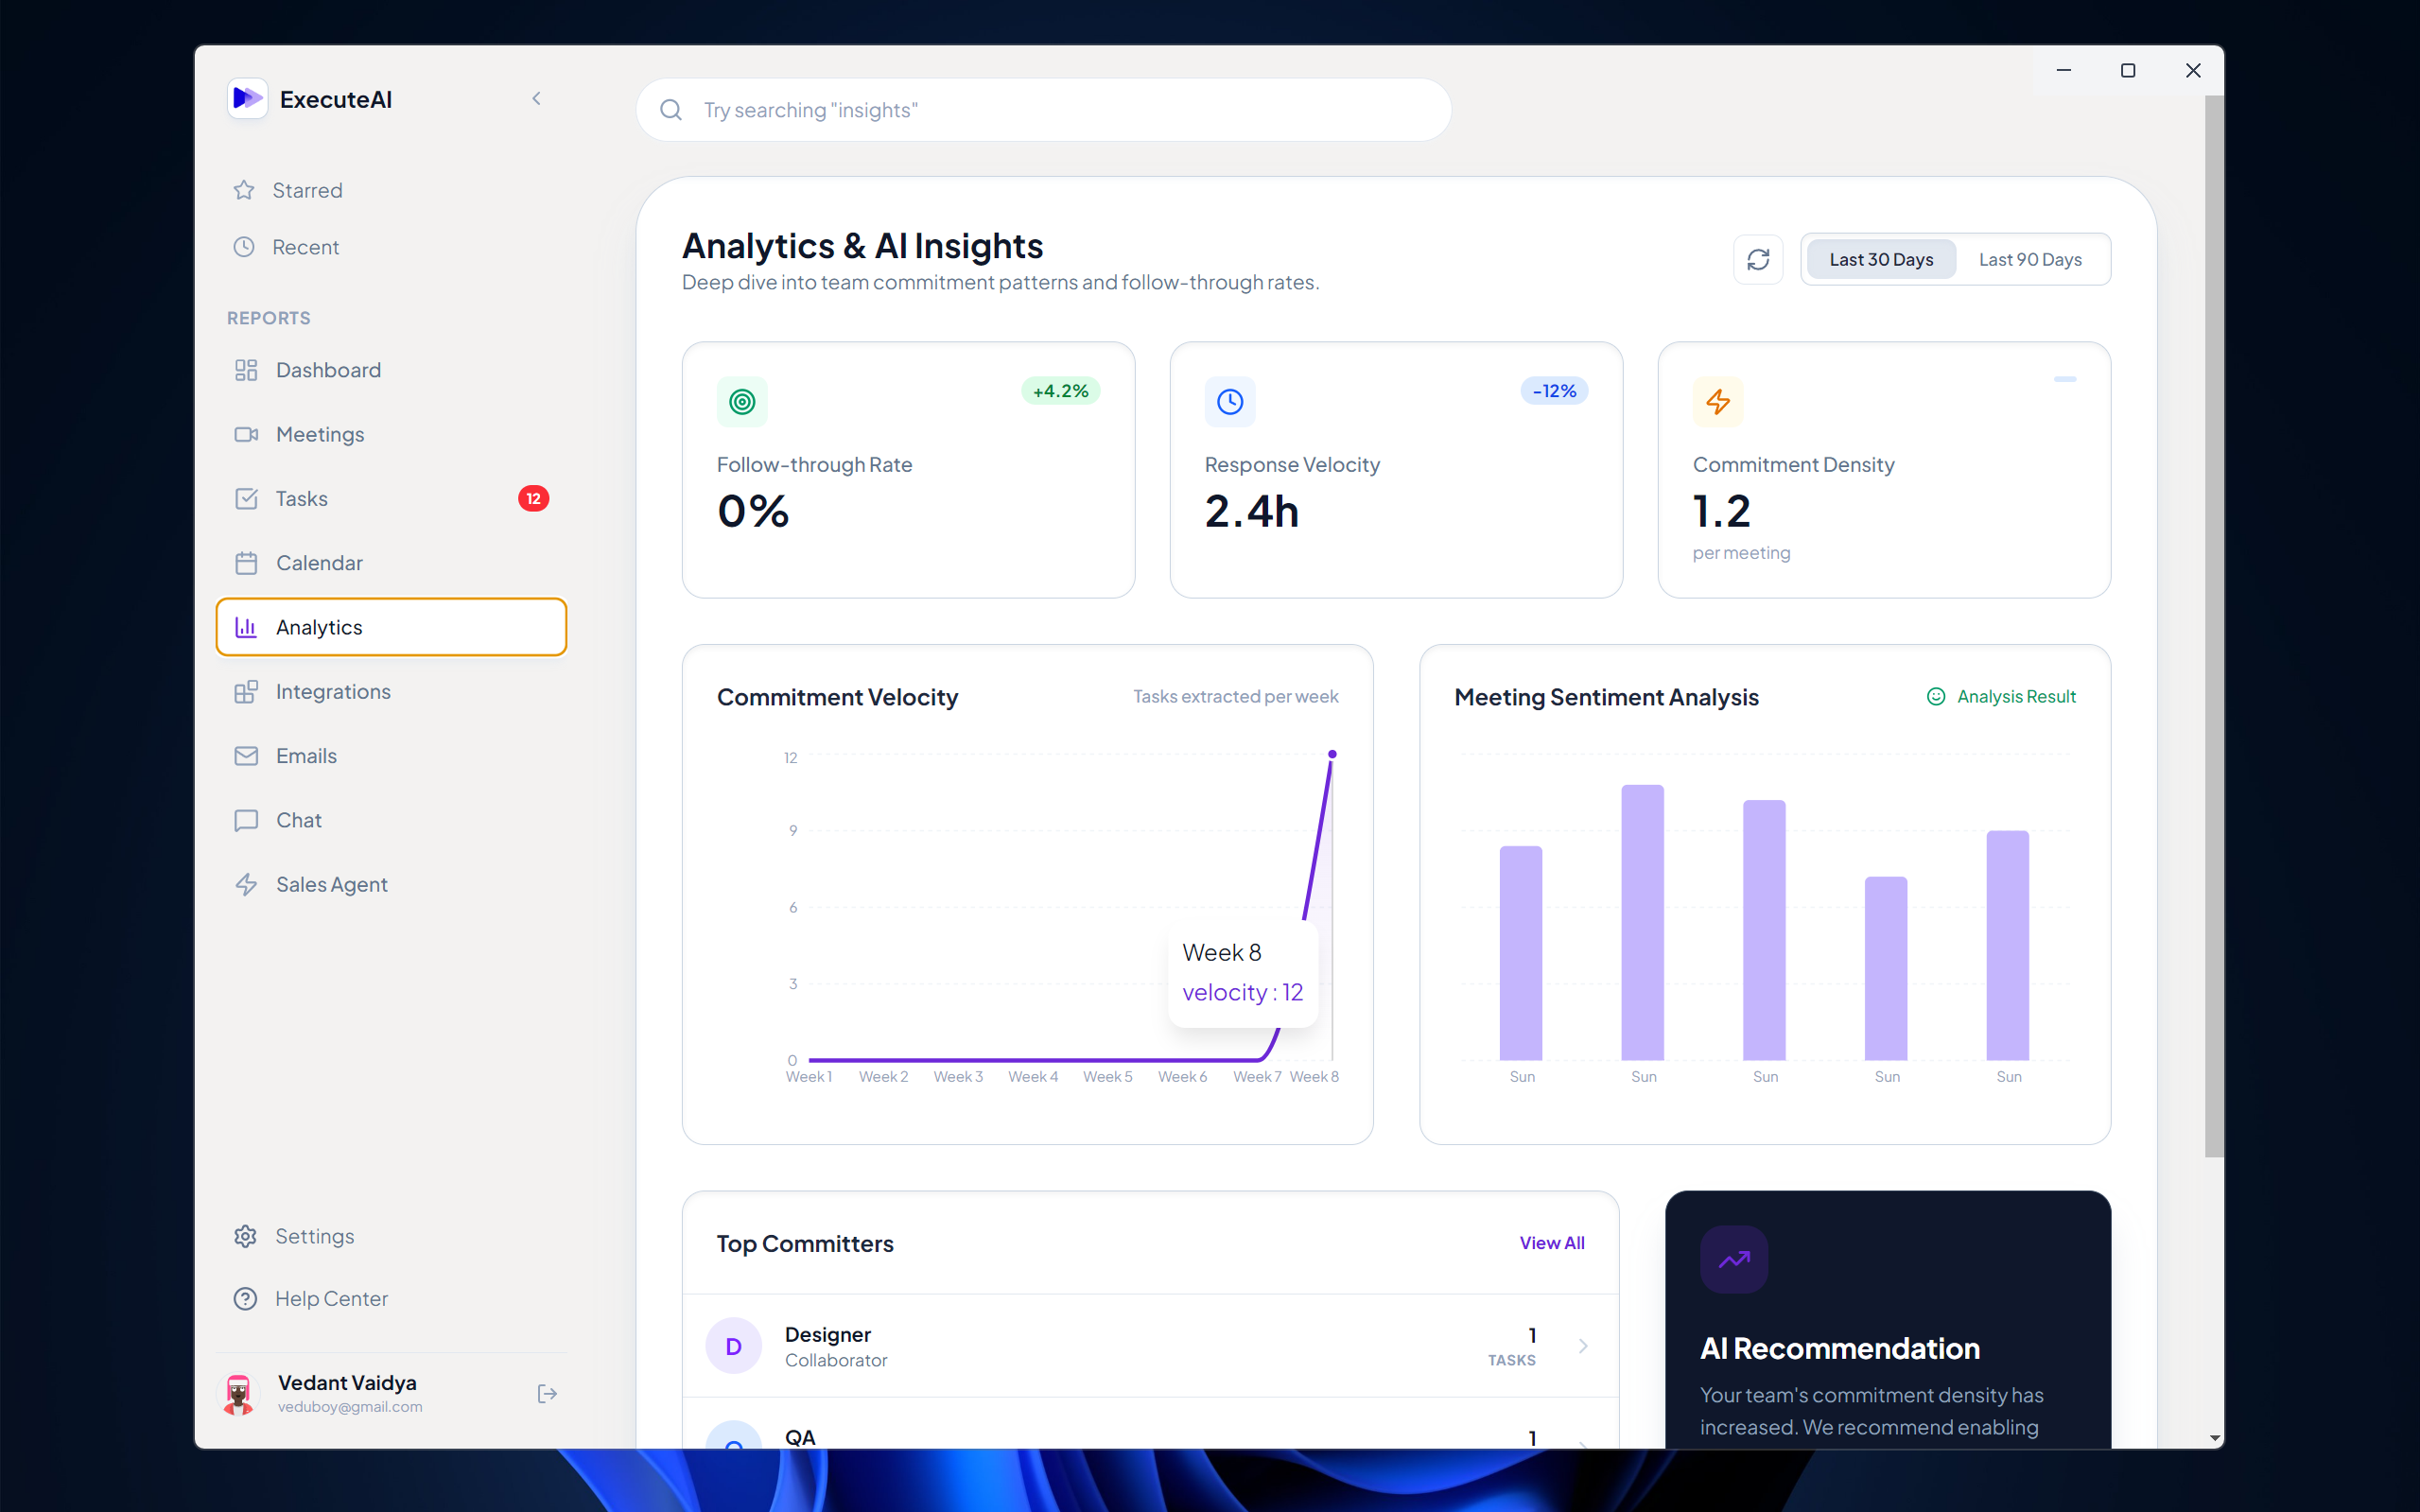Click the logout icon beside Vedant Vaidya
2420x1512 pixels.
point(547,1393)
